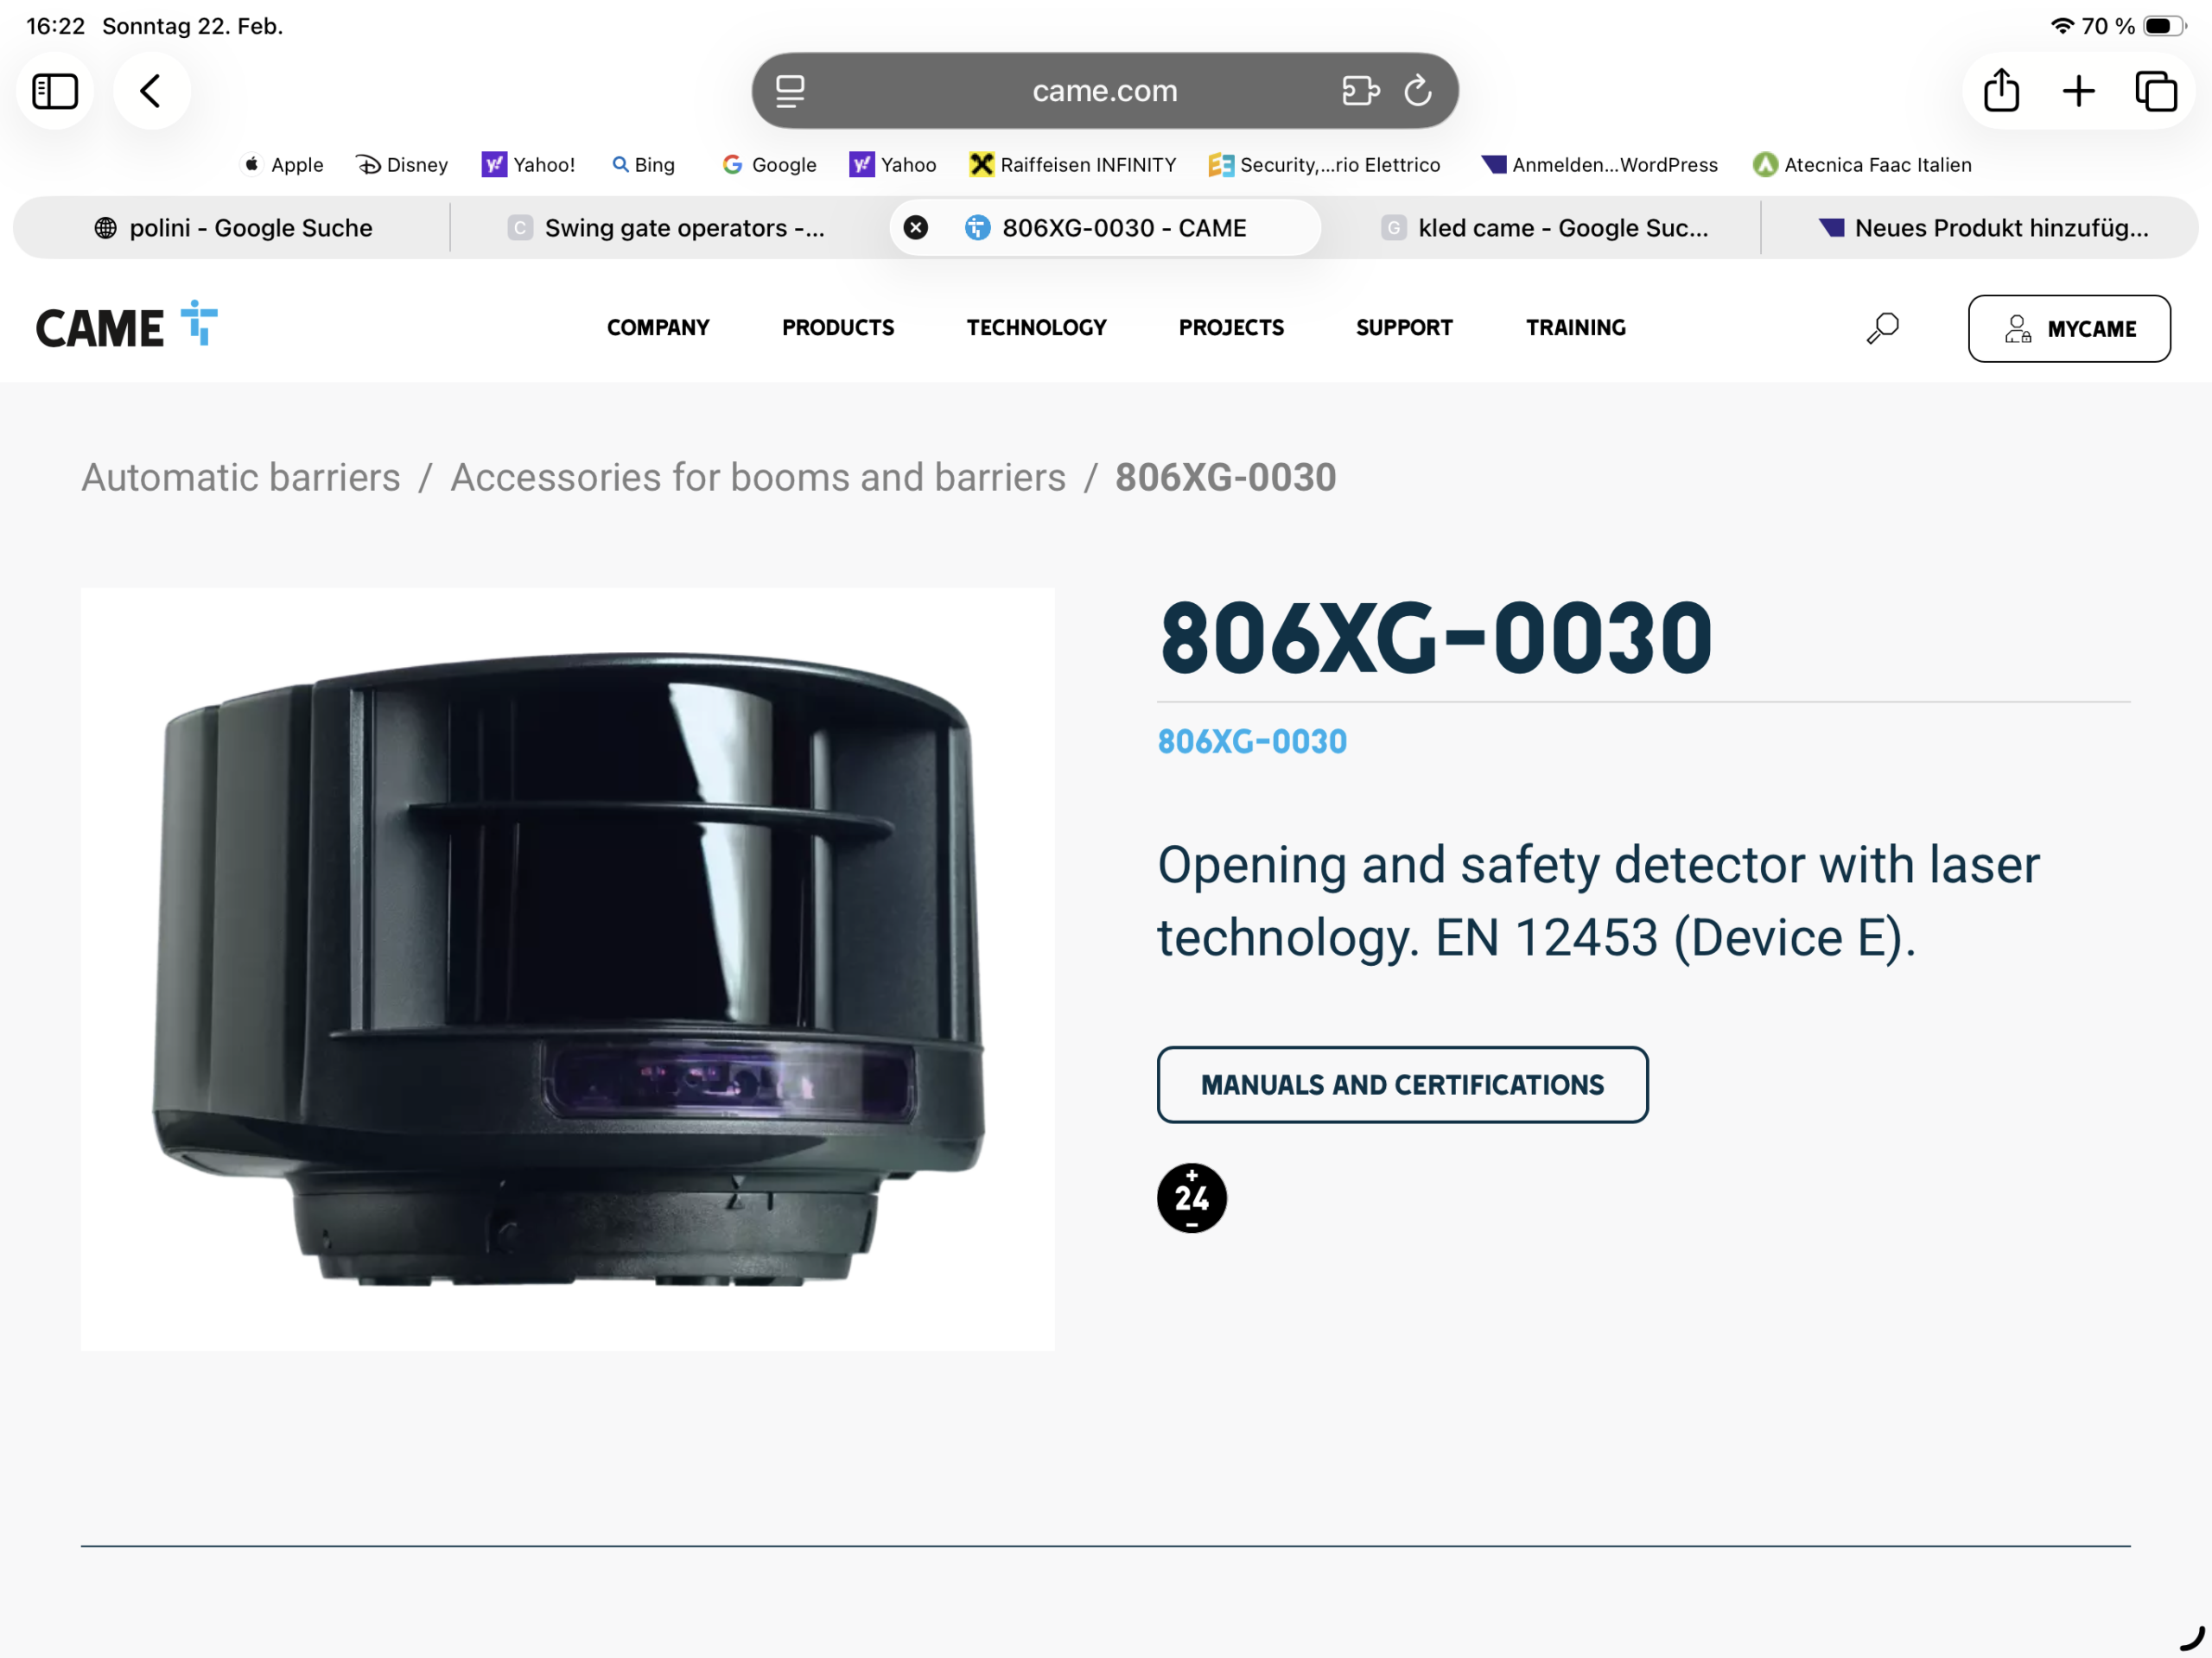Image resolution: width=2212 pixels, height=1658 pixels.
Task: Click MANUALS AND CERTIFICATIONS button
Action: [x=1402, y=1085]
